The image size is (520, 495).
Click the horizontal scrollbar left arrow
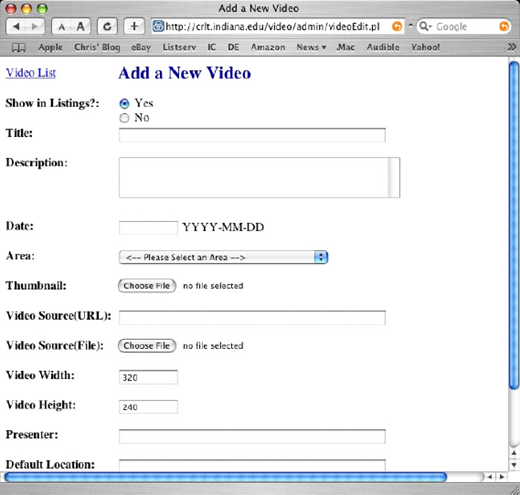pyautogui.click(x=490, y=477)
